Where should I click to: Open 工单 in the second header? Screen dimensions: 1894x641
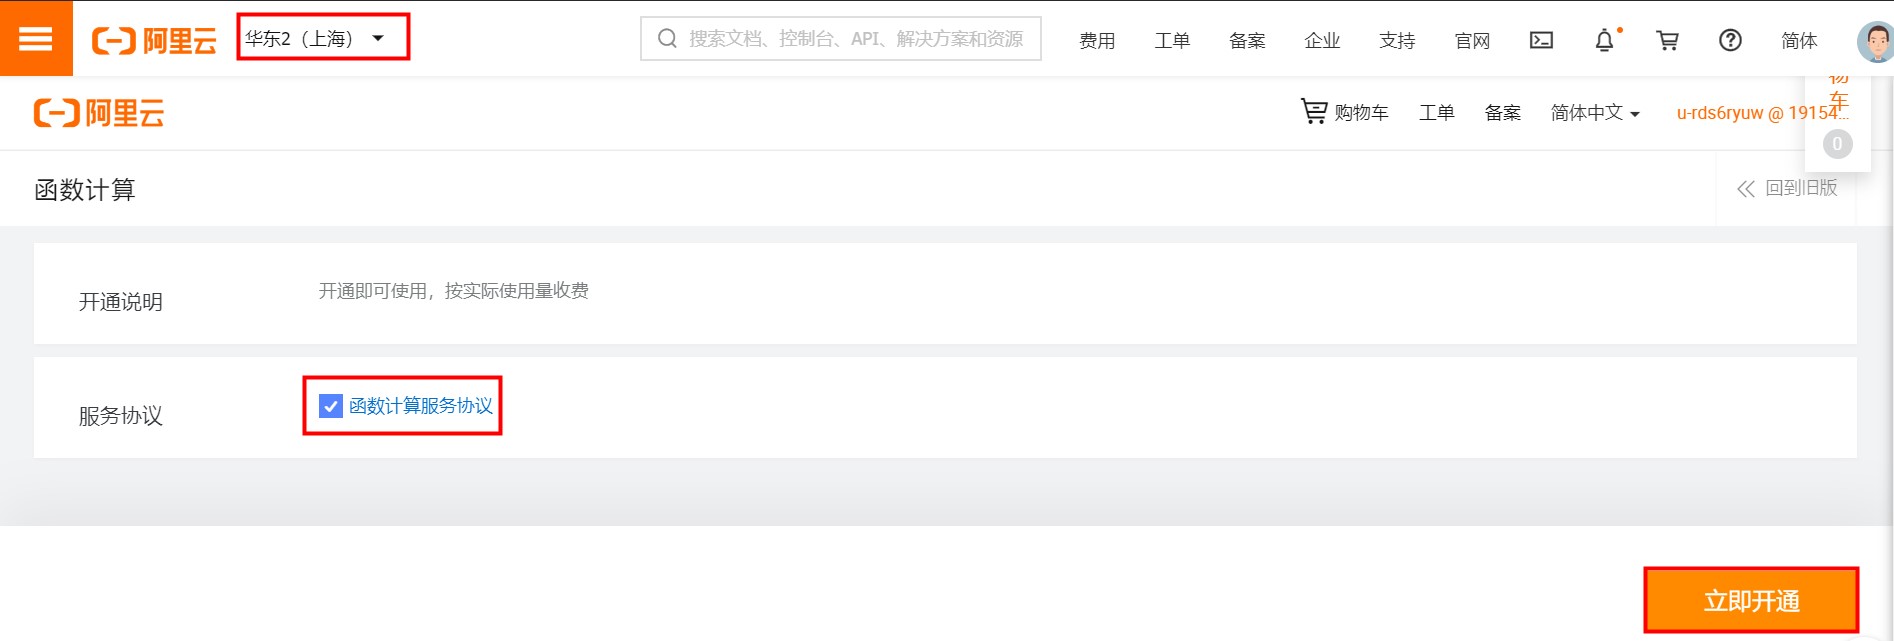[x=1436, y=113]
